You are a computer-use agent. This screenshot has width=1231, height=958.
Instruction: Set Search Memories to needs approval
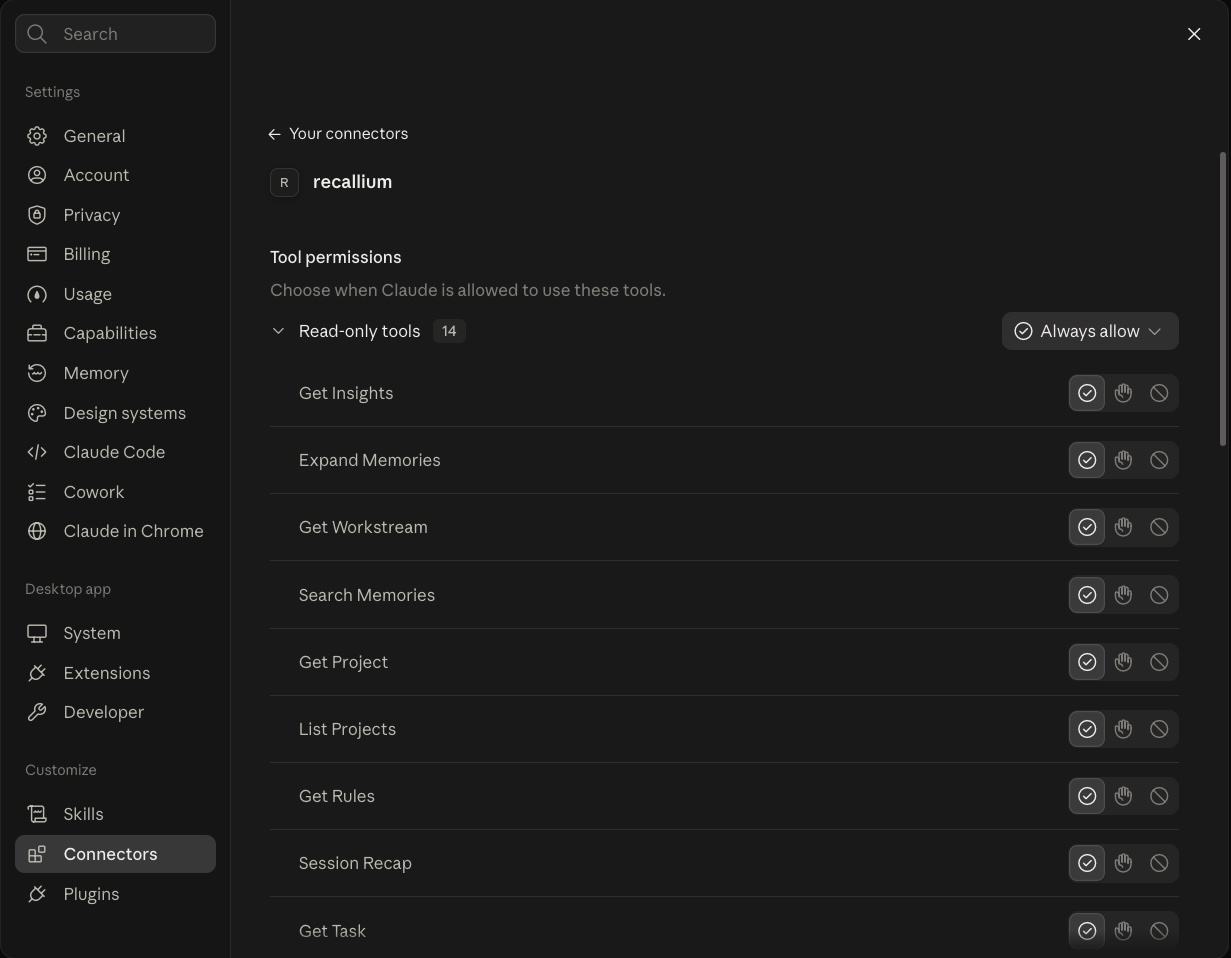point(1123,595)
